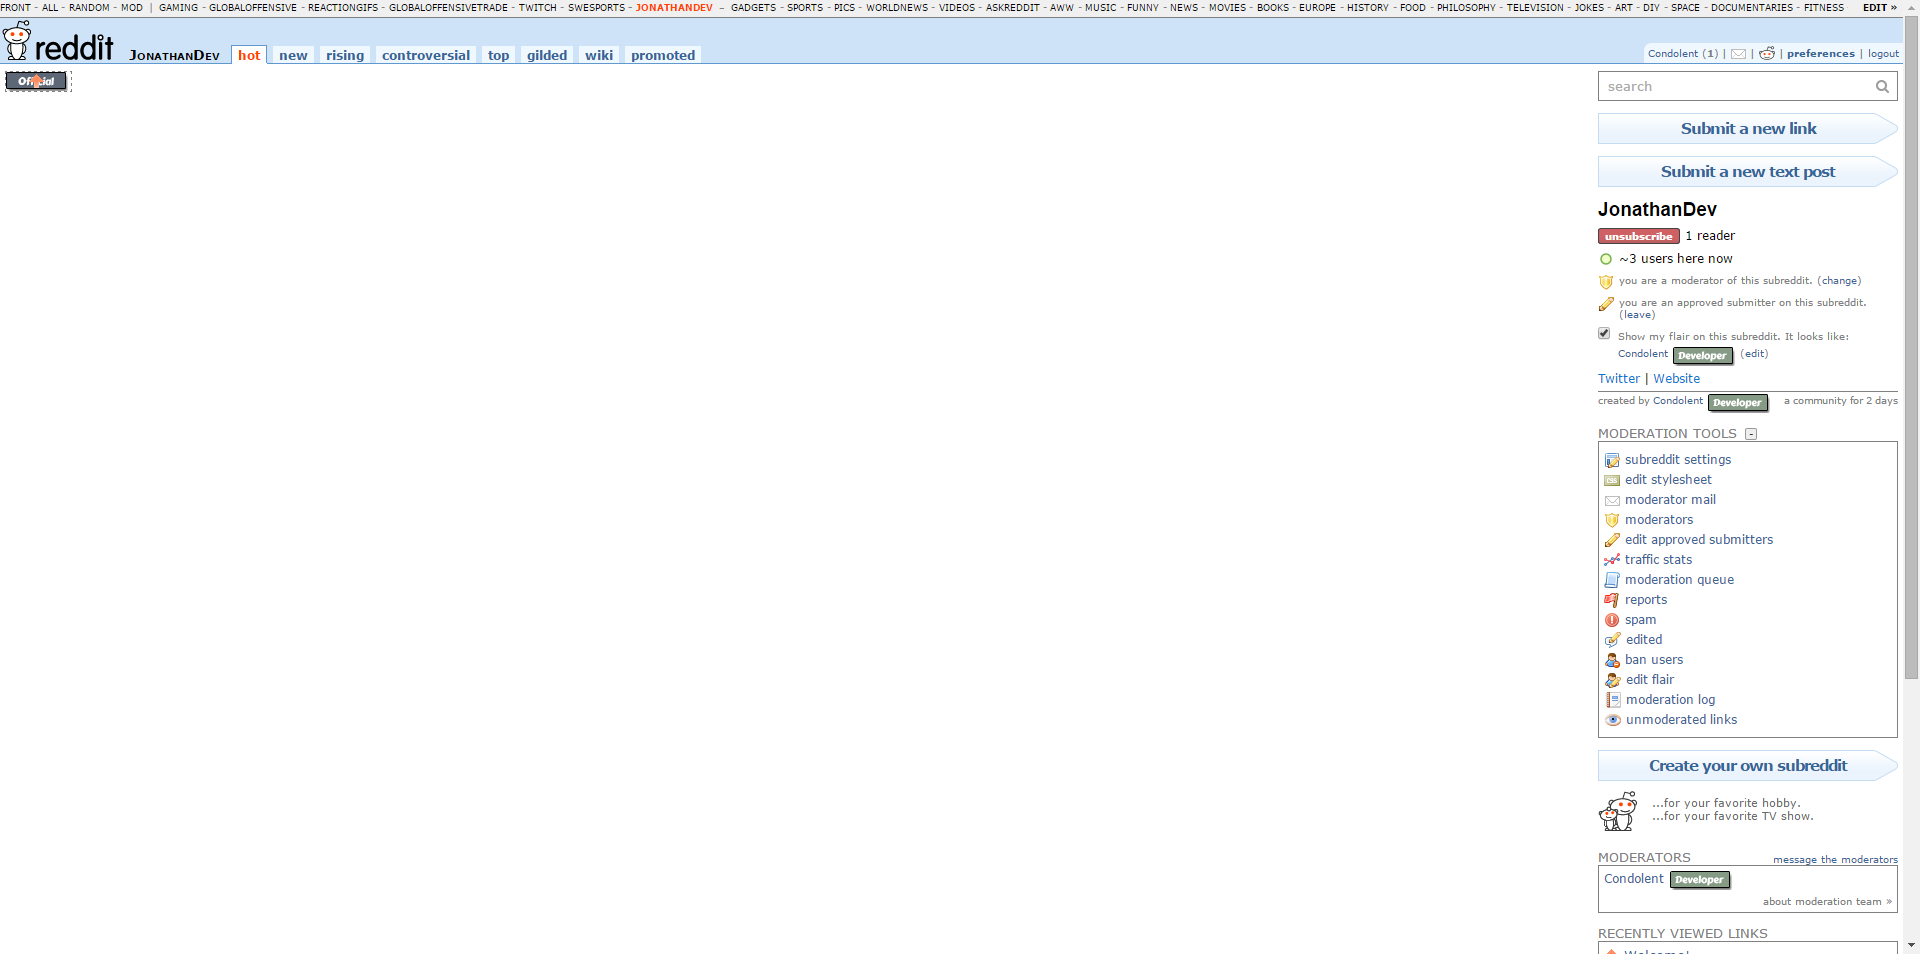Click Submit a new text post
1920x954 pixels.
coord(1748,172)
